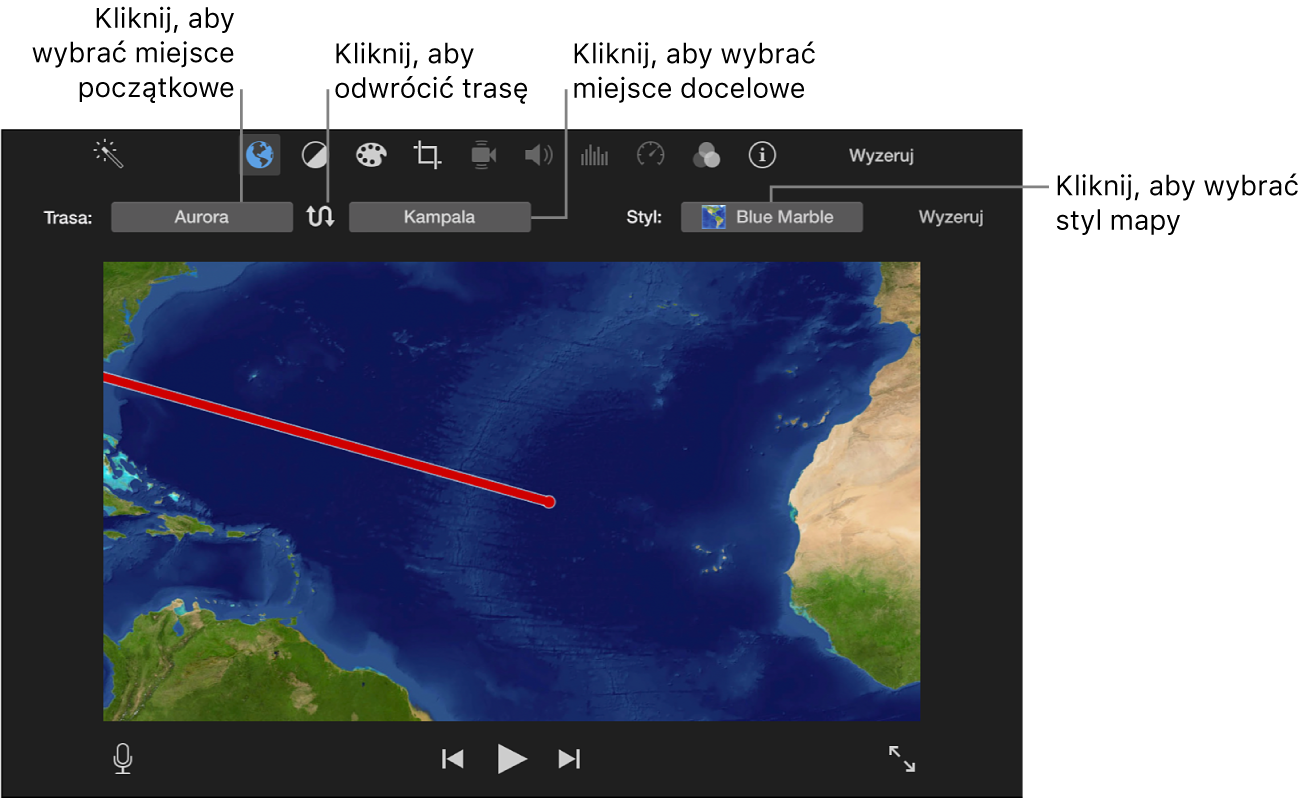This screenshot has height=798, width=1303.
Task: Play the map animation
Action: tap(511, 759)
